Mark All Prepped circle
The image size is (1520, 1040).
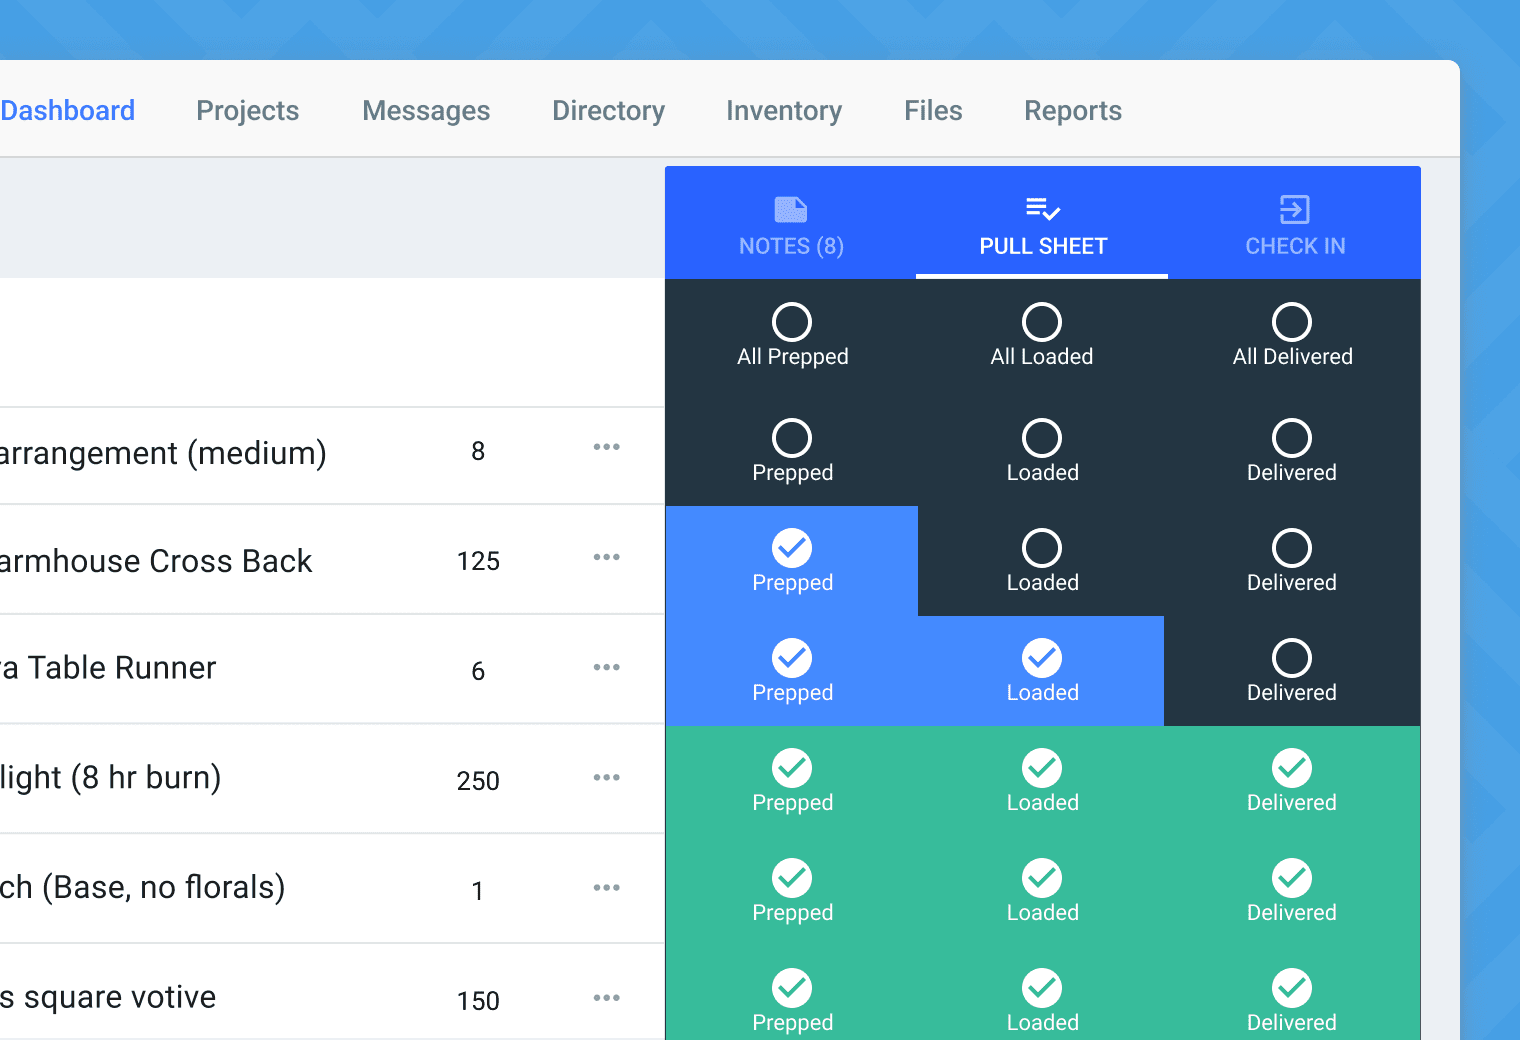coord(792,322)
